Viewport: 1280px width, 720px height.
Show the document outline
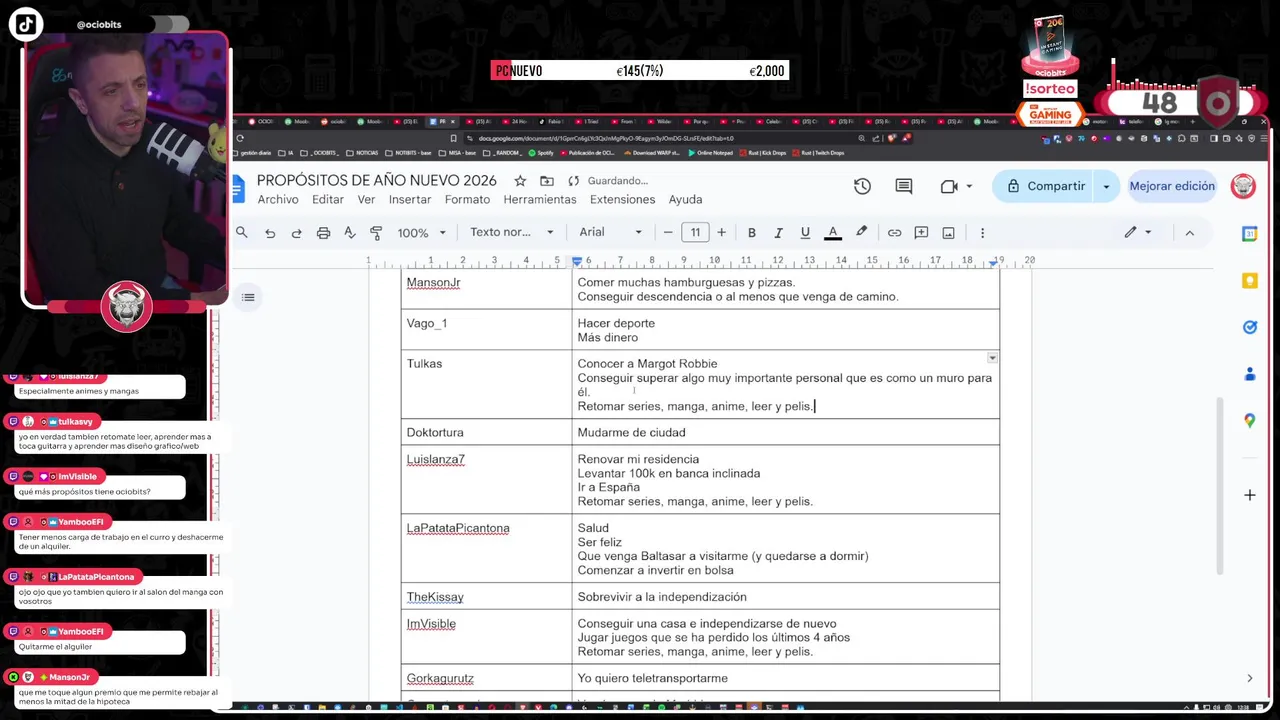point(249,297)
